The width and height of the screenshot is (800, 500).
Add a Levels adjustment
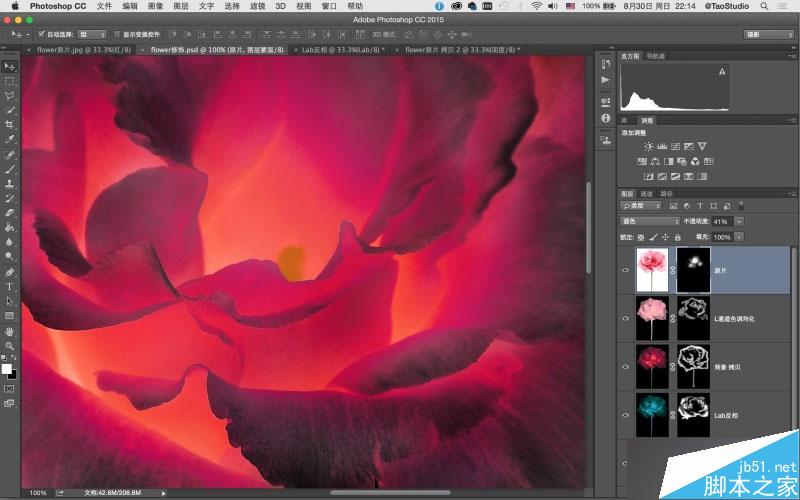662,146
